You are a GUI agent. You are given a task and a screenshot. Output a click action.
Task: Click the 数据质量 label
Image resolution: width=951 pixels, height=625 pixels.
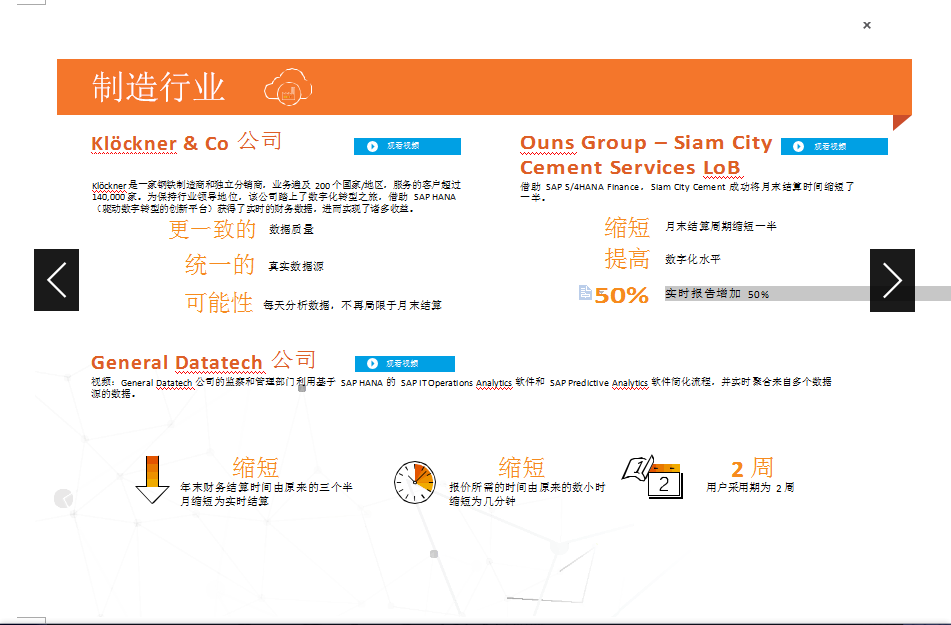291,229
